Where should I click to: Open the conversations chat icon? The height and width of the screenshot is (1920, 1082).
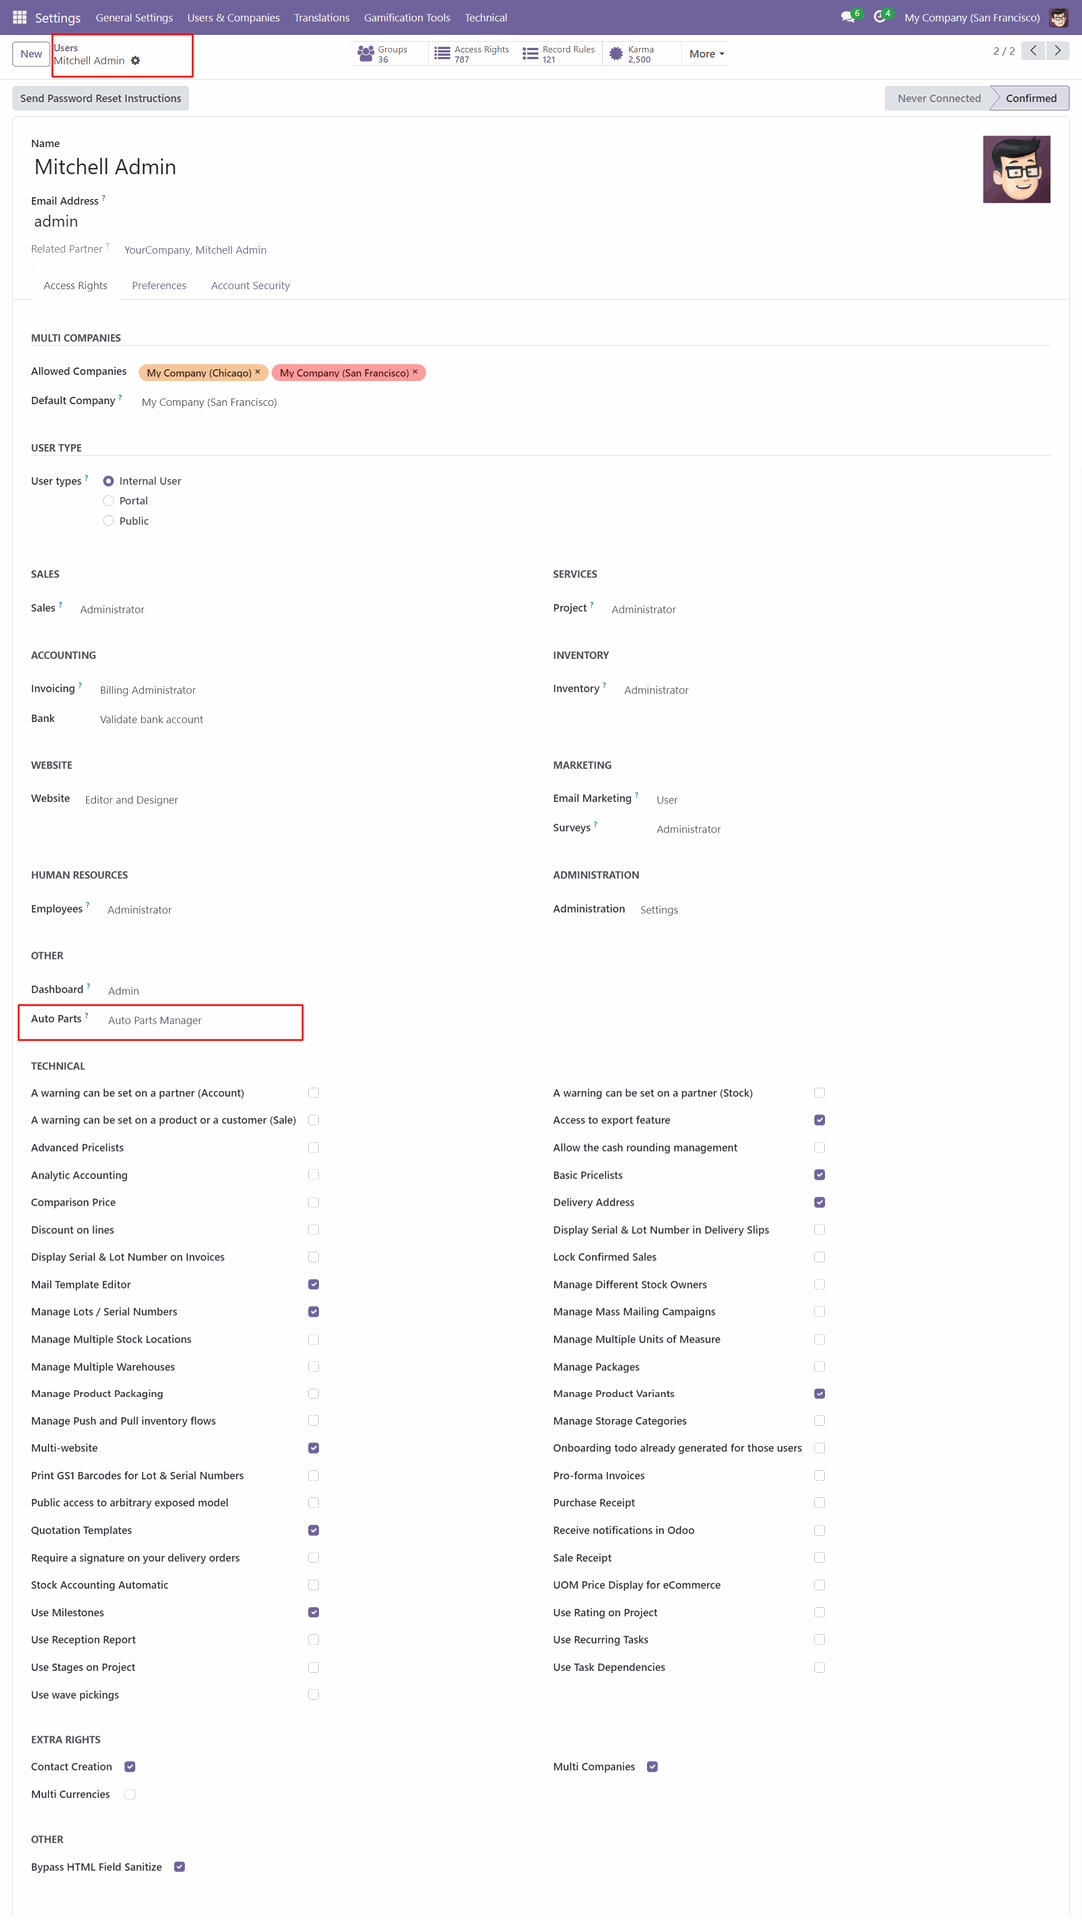(848, 17)
